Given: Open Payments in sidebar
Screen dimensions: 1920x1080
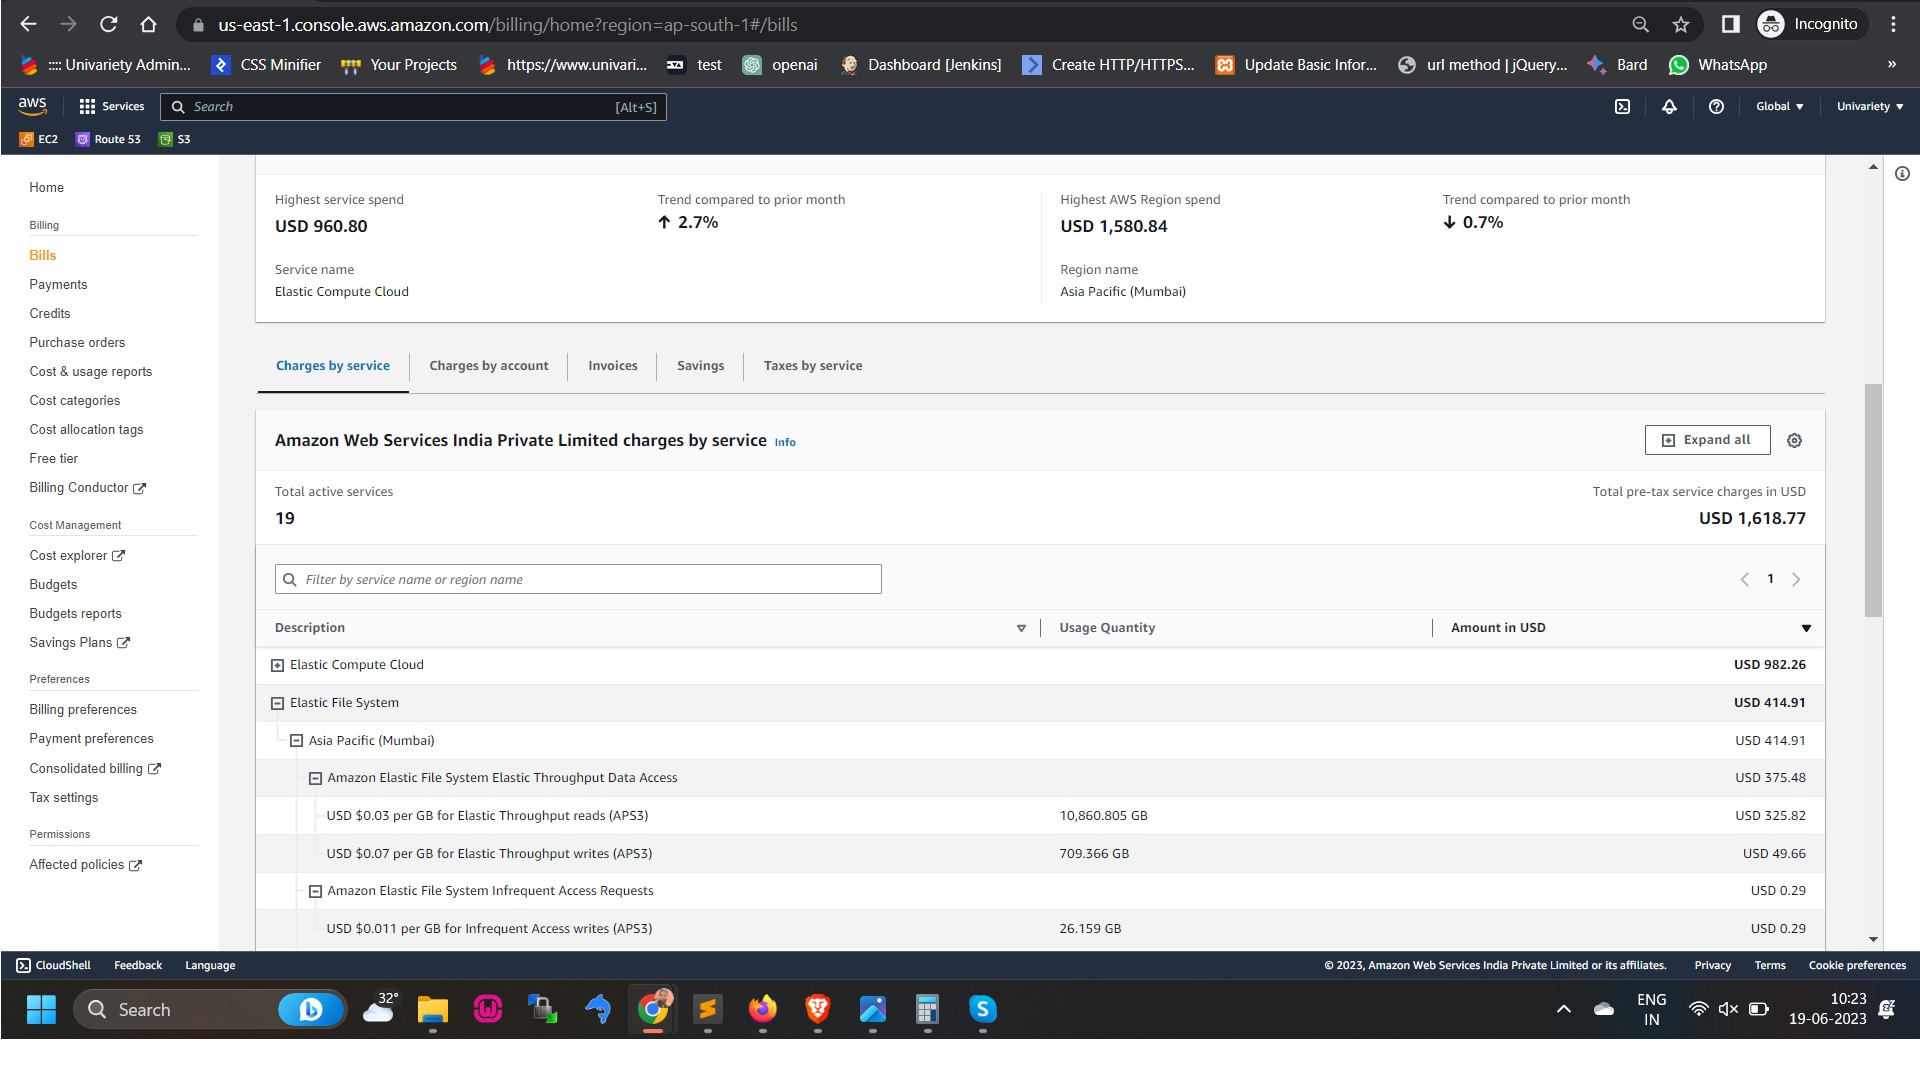Looking at the screenshot, I should [x=58, y=284].
